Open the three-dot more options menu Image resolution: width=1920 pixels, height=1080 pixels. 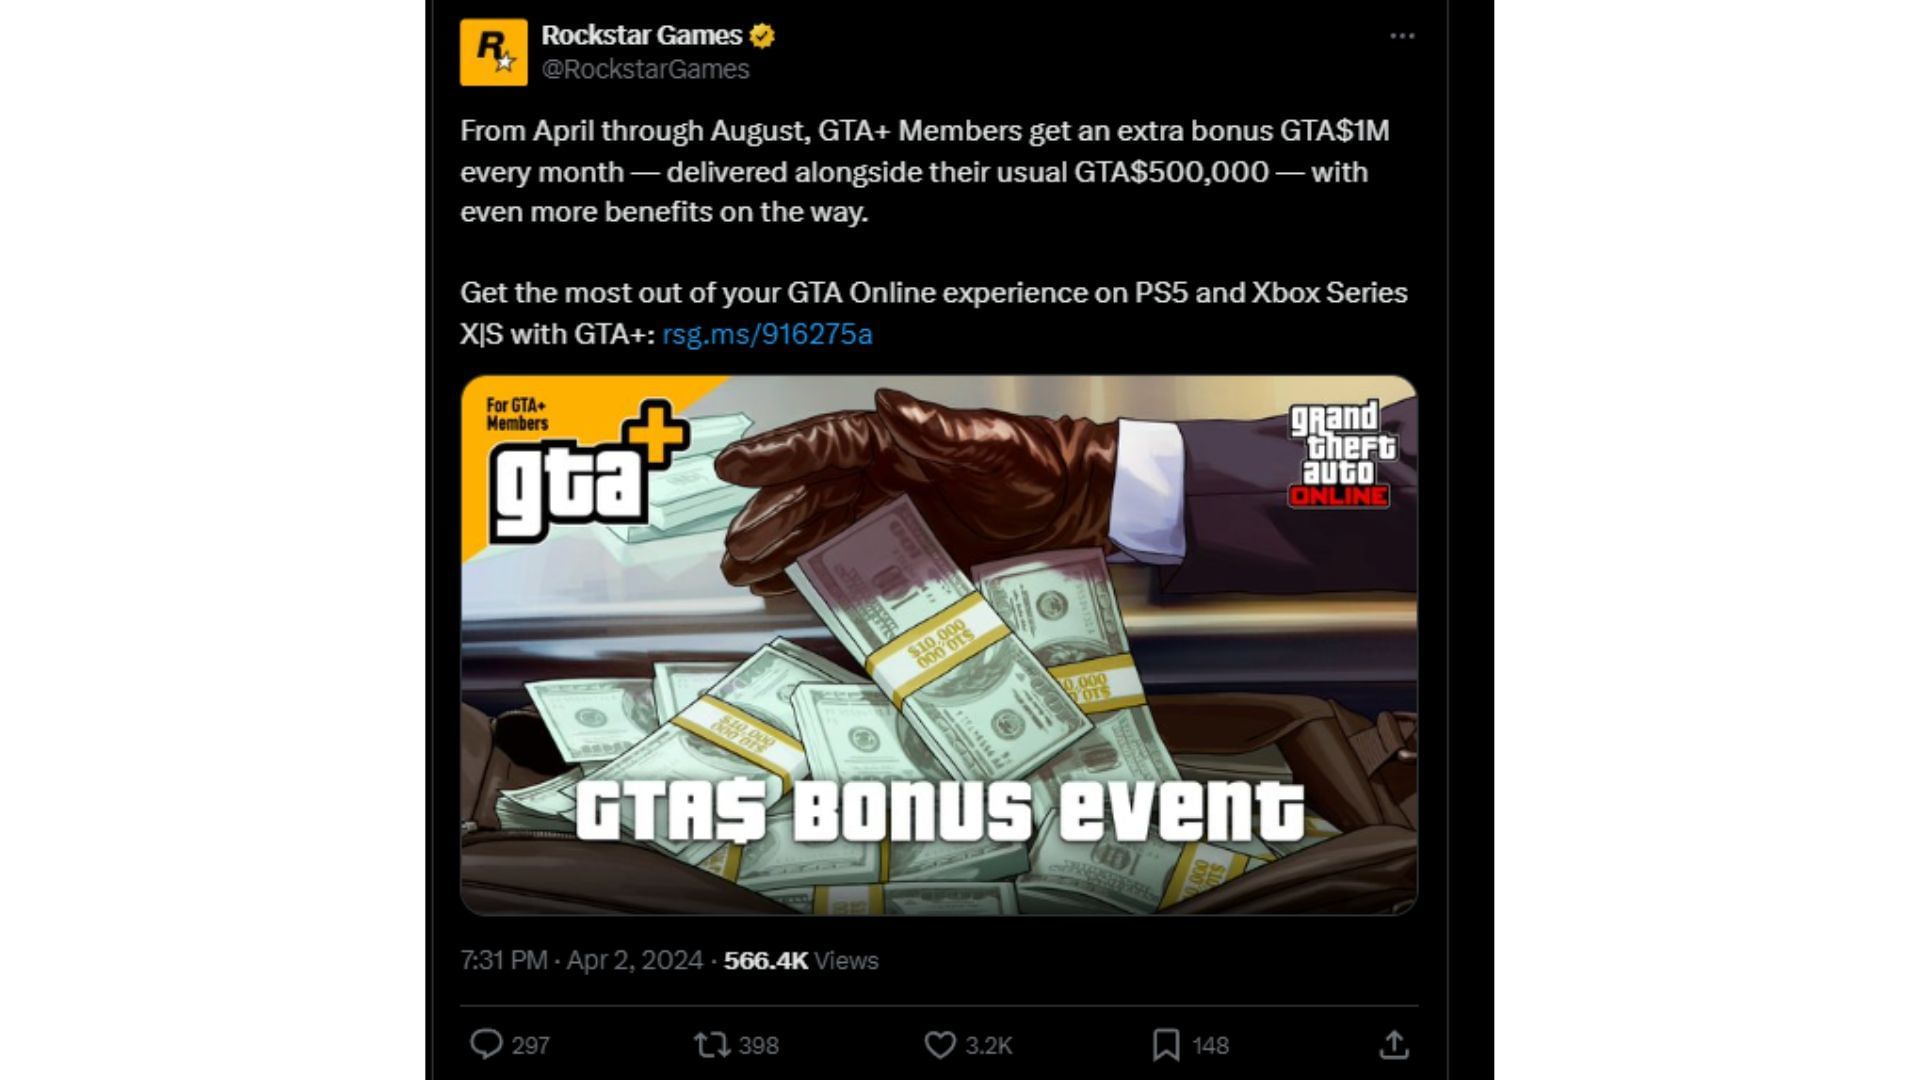[1402, 36]
